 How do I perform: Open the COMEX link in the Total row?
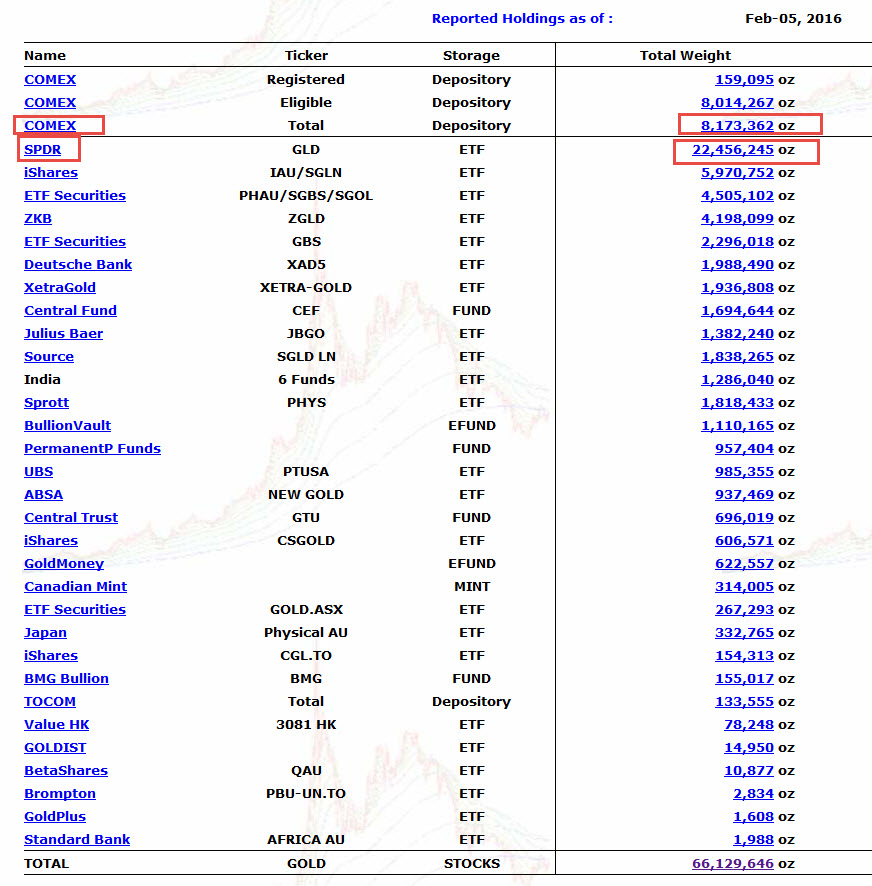click(50, 125)
